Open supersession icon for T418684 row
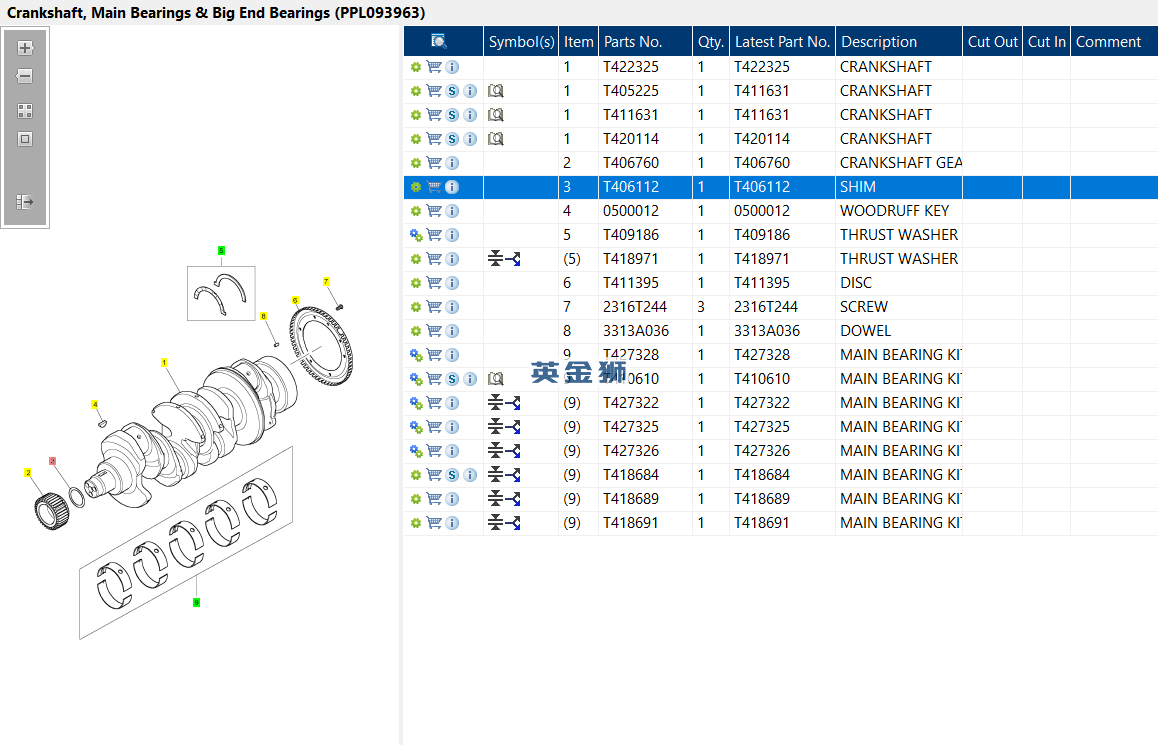The image size is (1158, 745). coord(452,475)
